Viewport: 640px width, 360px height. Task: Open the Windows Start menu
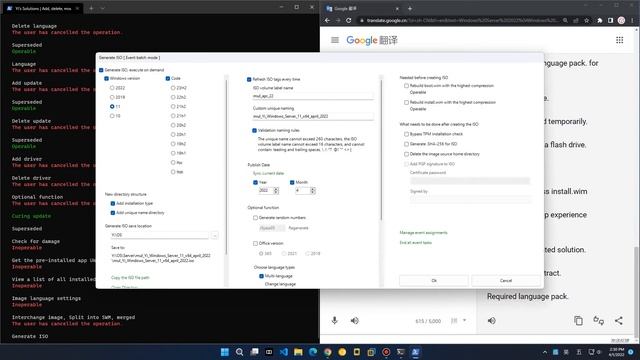coord(224,352)
